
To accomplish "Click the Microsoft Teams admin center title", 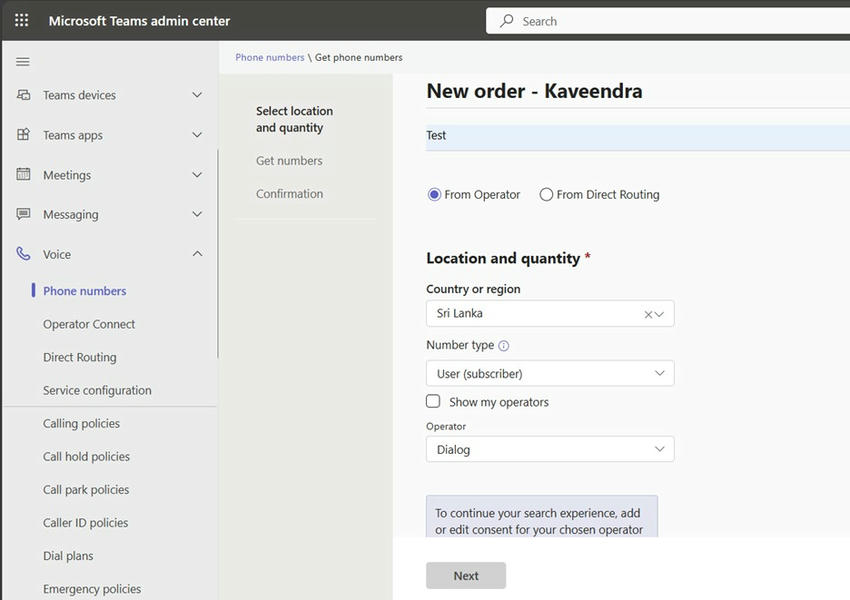I will pos(139,21).
